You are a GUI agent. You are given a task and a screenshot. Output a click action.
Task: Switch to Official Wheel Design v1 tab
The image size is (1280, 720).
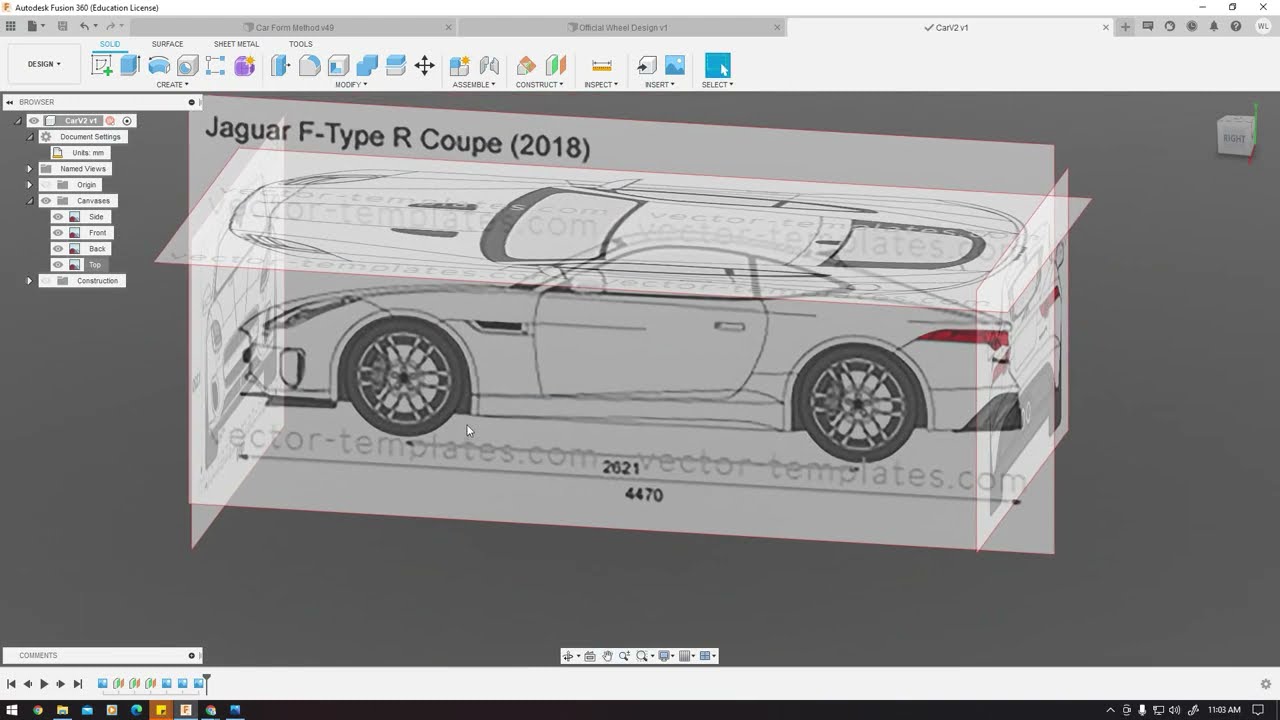point(622,28)
